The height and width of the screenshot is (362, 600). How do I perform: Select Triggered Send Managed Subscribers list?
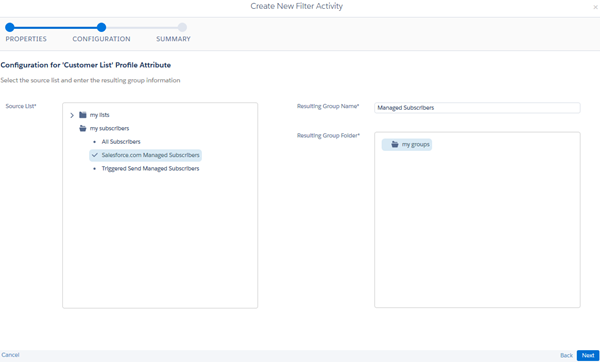coord(150,168)
